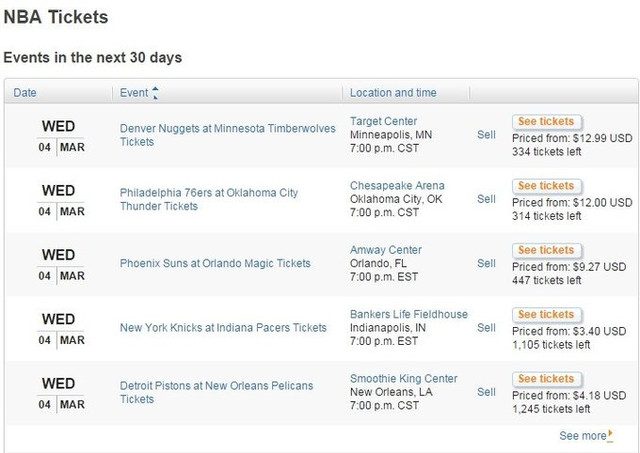Image resolution: width=640 pixels, height=453 pixels.
Task: Open the Target Center venue link
Action: 383,121
